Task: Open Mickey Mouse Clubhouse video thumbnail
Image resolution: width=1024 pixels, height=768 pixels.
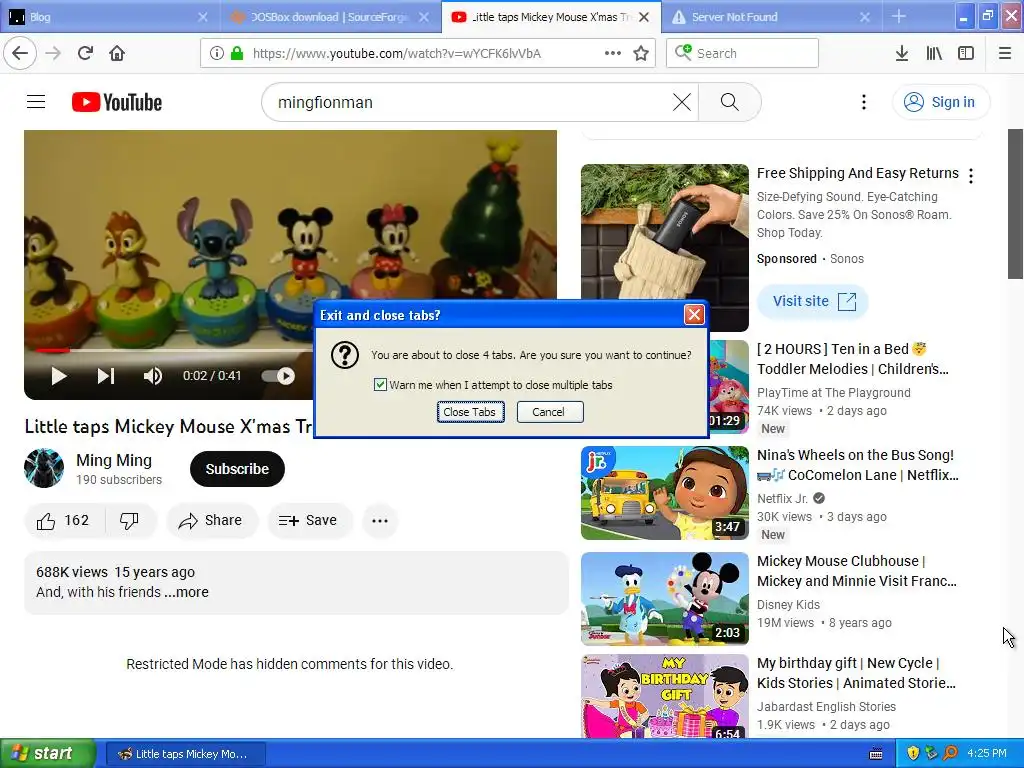Action: coord(665,599)
